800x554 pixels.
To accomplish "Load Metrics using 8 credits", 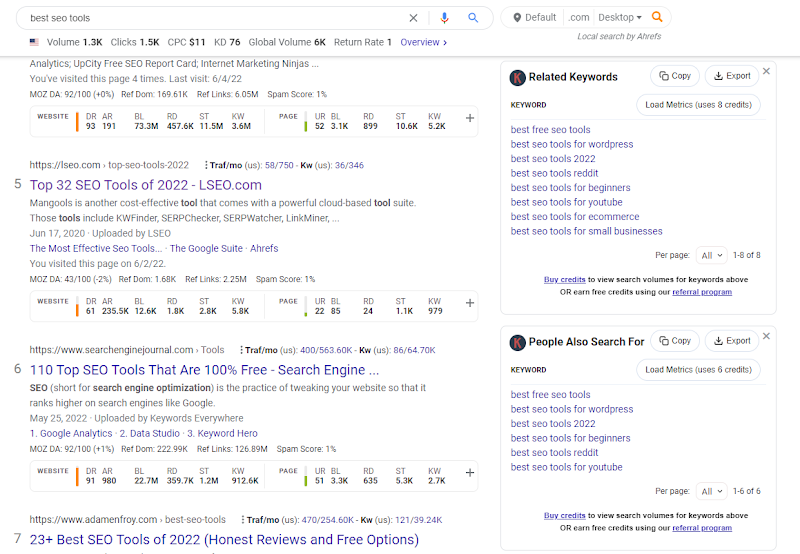I will pyautogui.click(x=698, y=105).
